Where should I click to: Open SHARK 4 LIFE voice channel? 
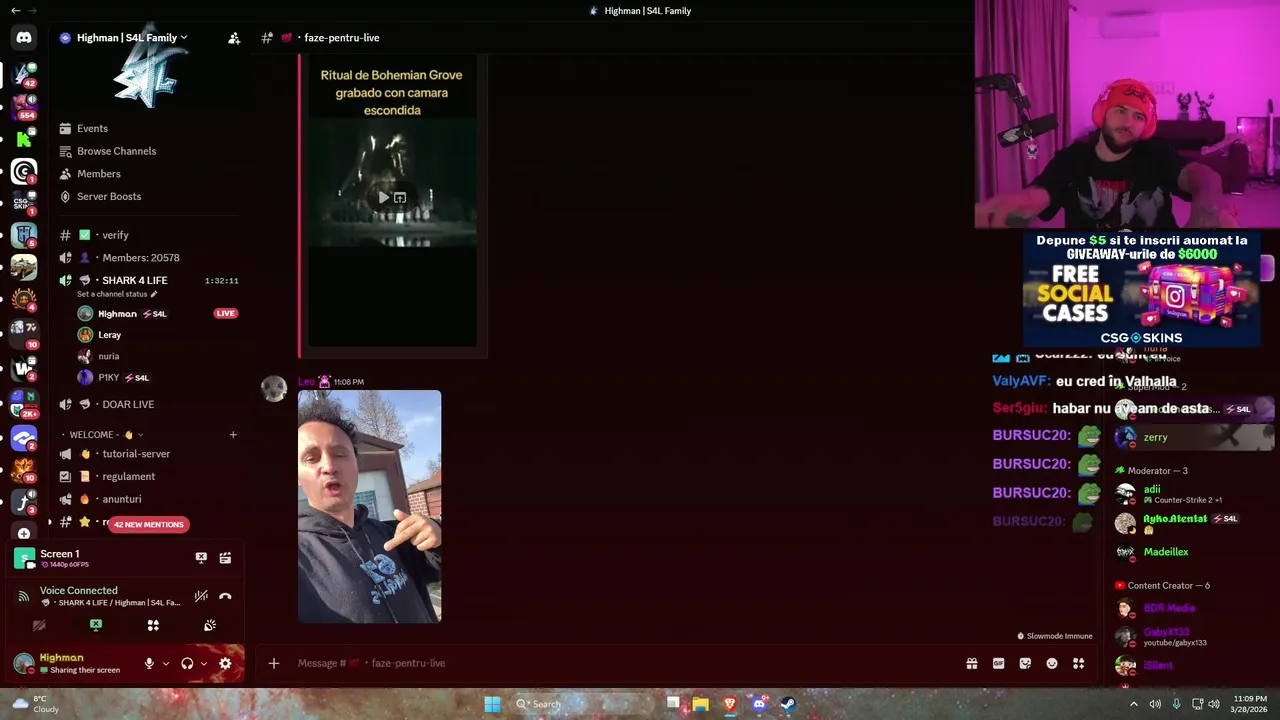134,280
